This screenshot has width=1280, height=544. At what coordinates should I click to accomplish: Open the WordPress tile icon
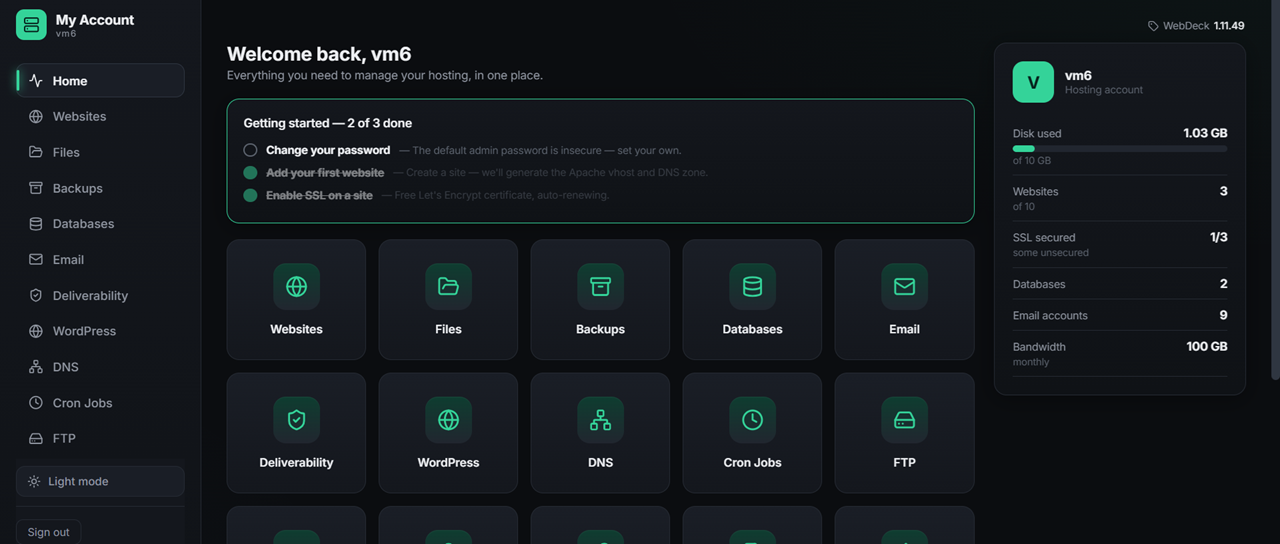(448, 420)
